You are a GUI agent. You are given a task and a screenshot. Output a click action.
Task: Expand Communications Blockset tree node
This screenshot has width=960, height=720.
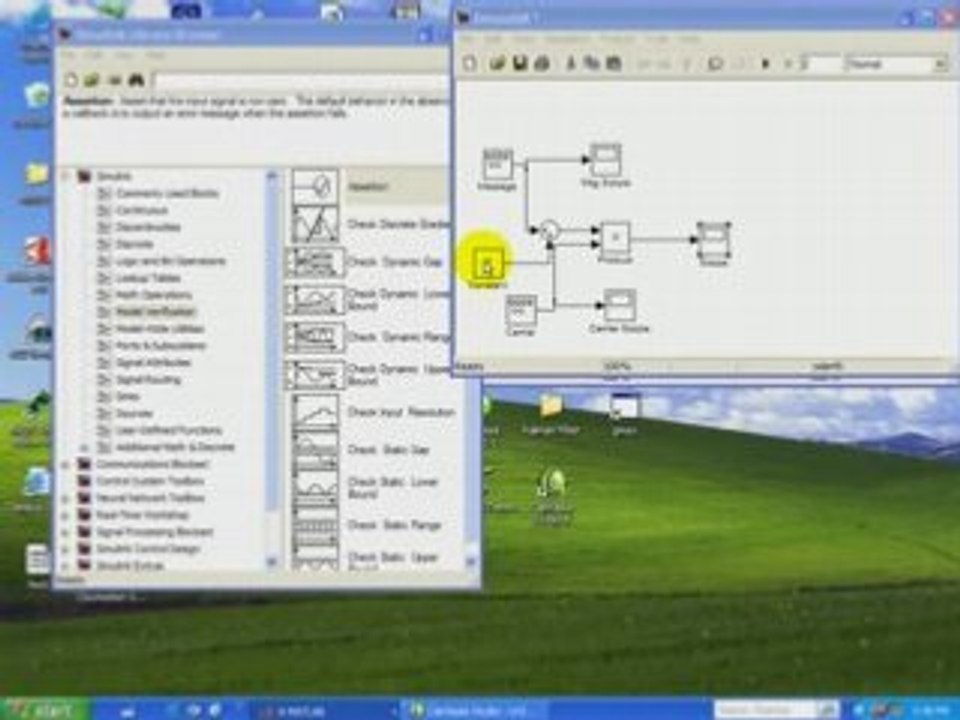[x=65, y=465]
